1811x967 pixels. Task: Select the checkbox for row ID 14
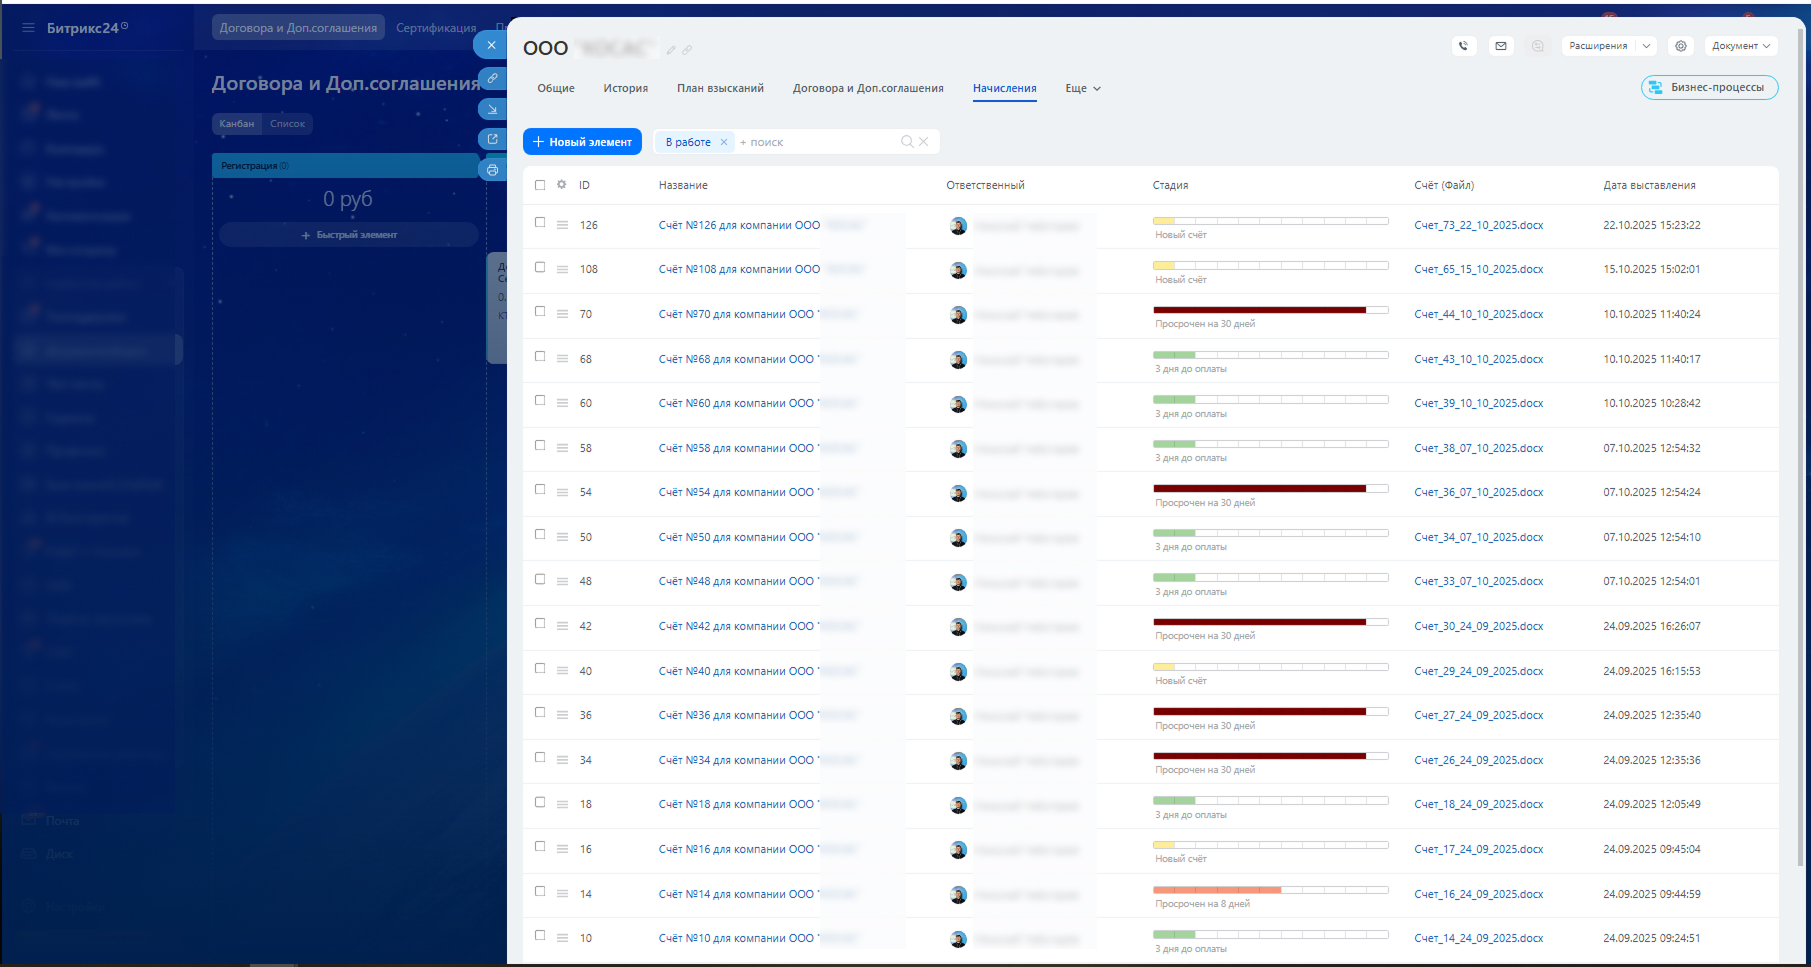click(540, 892)
